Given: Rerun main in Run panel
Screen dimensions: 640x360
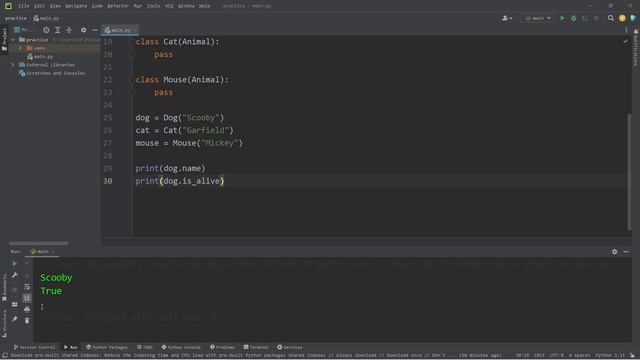Looking at the screenshot, I should (14, 264).
